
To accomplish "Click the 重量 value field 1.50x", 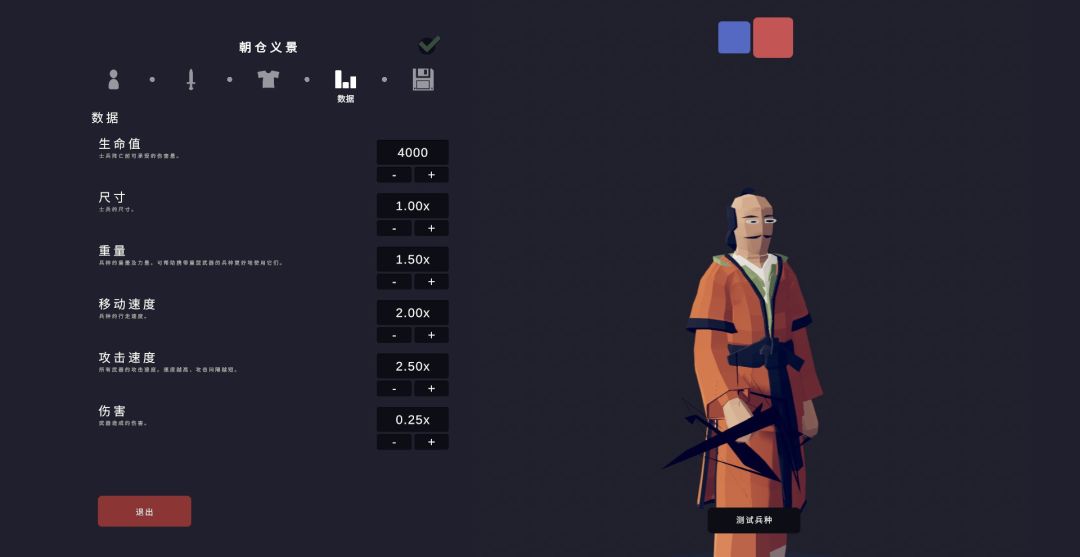I will click(x=413, y=259).
